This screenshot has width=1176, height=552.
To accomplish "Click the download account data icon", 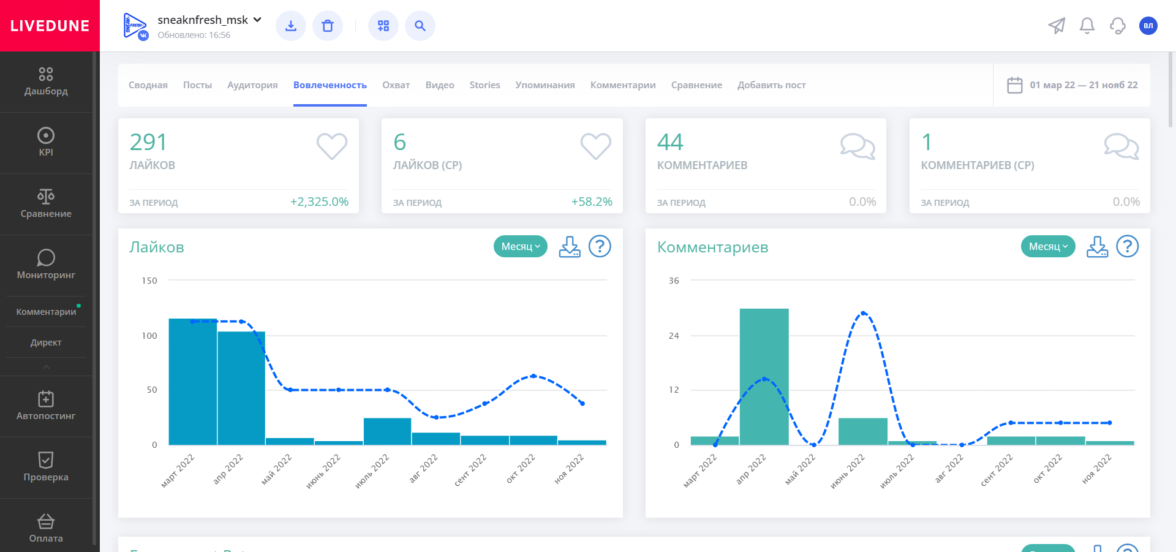I will (x=291, y=26).
